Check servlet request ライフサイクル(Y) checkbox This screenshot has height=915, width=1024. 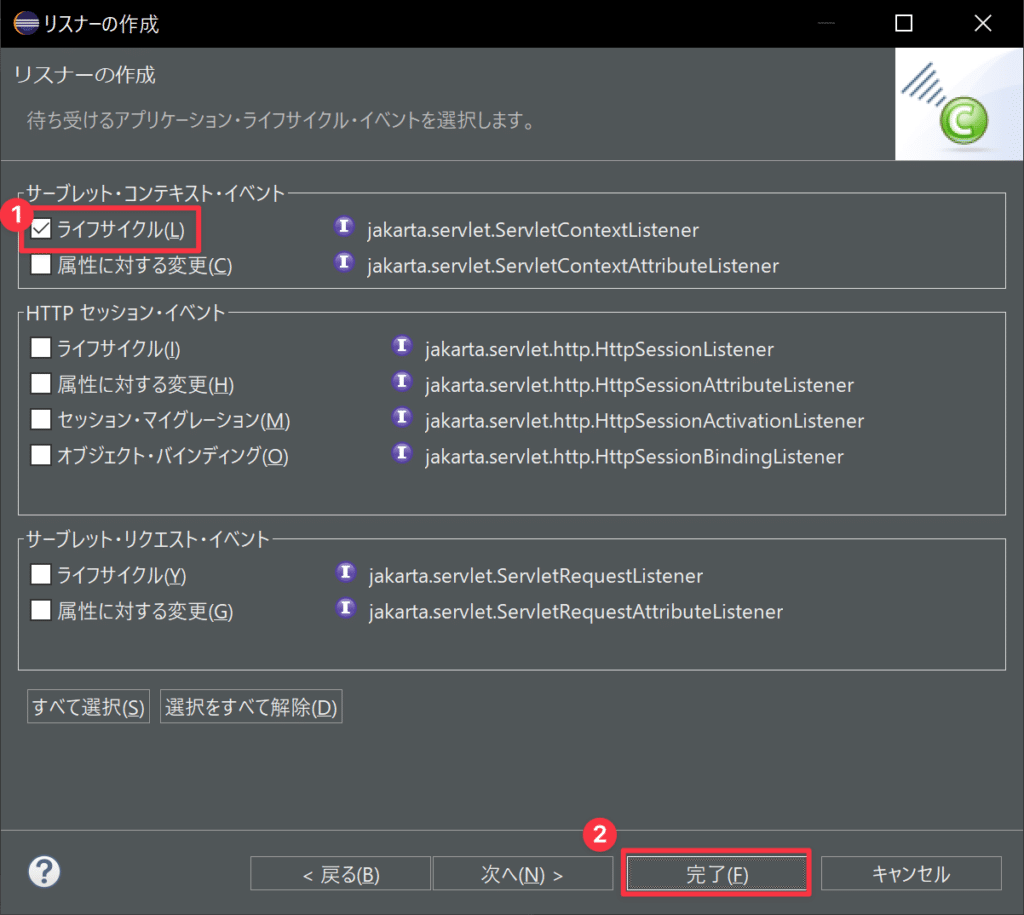pyautogui.click(x=41, y=575)
